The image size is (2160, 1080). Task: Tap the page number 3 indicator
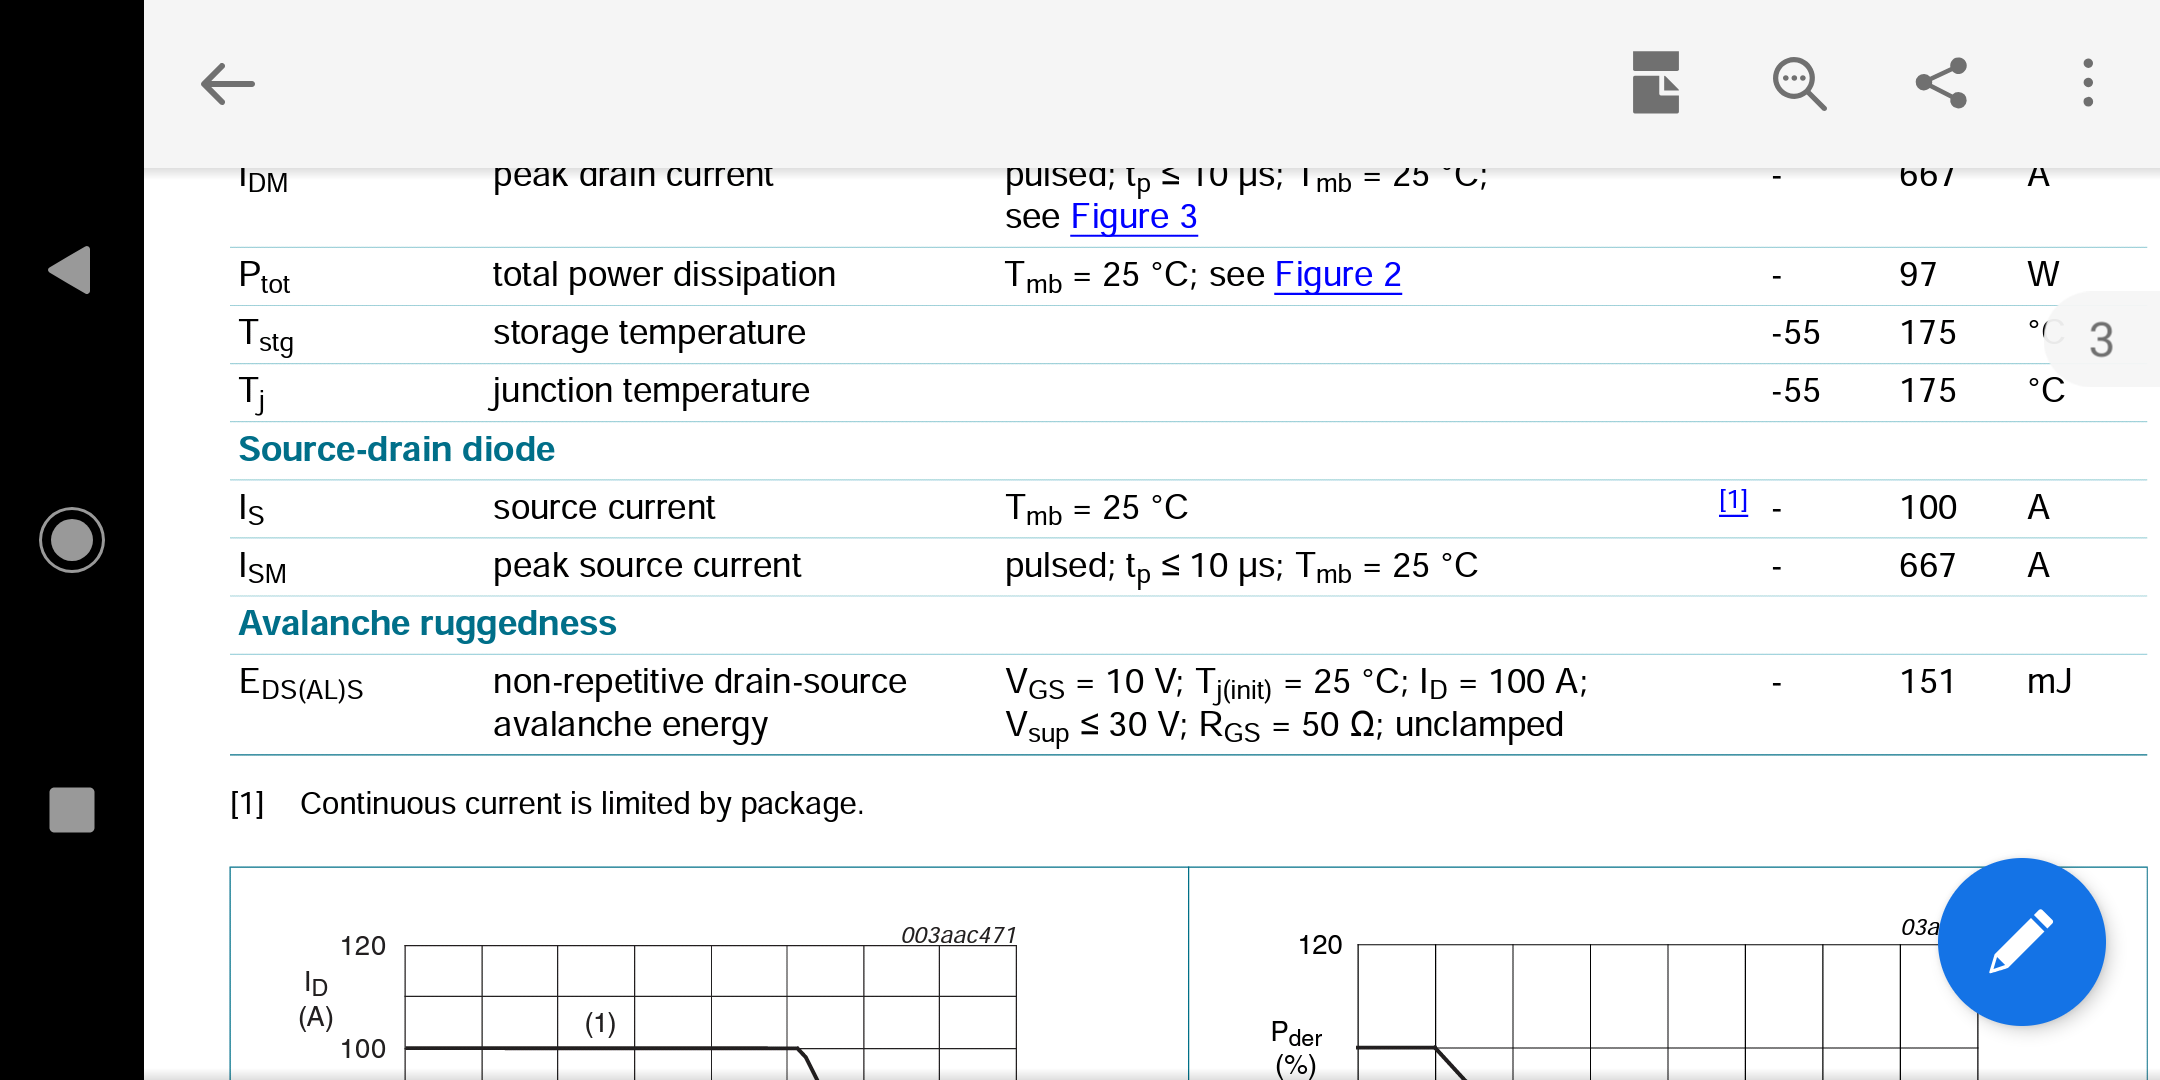[2101, 340]
